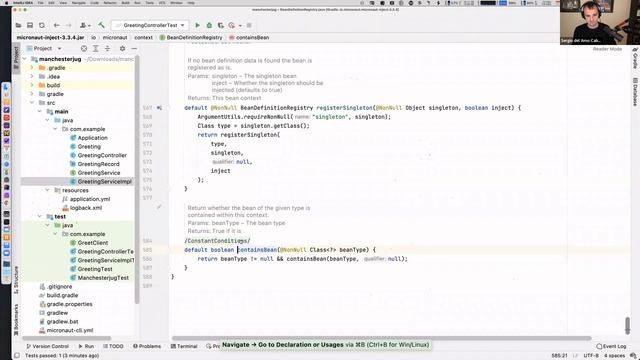640x360 pixels.
Task: Collapse the resources folder
Action: (47, 190)
